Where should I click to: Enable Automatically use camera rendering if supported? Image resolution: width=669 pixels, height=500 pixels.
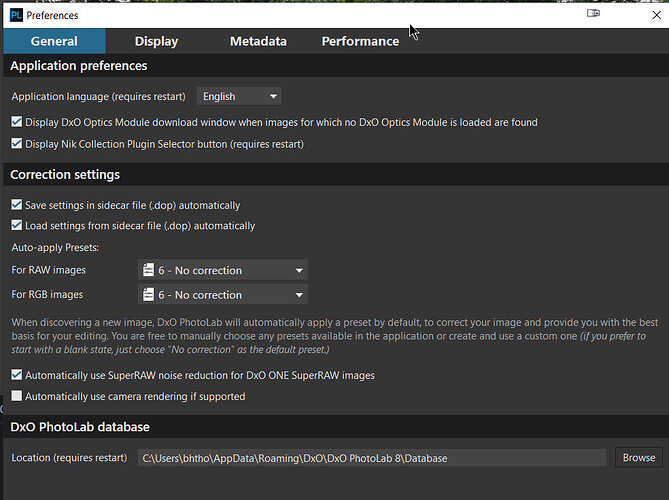tap(17, 396)
